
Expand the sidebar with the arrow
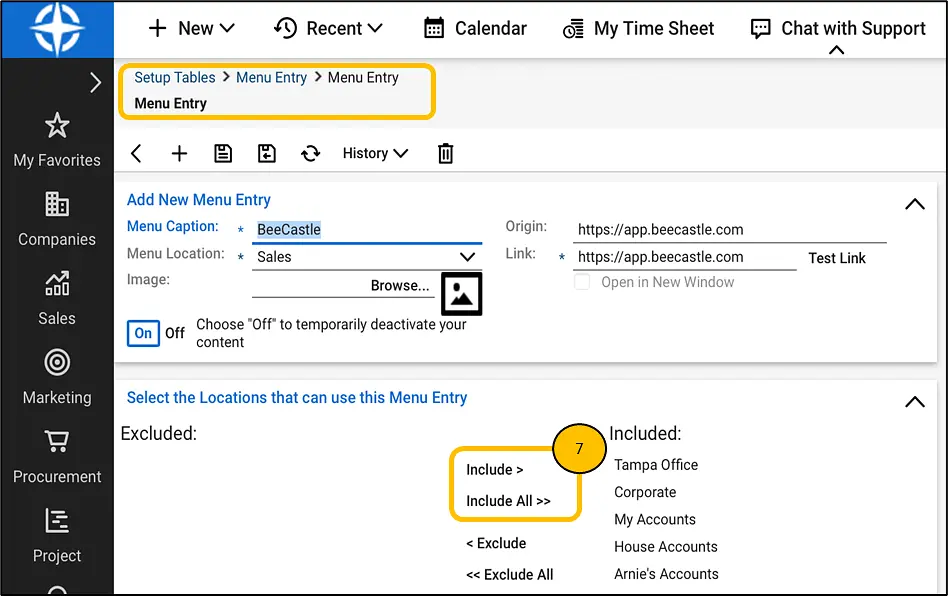pyautogui.click(x=95, y=83)
